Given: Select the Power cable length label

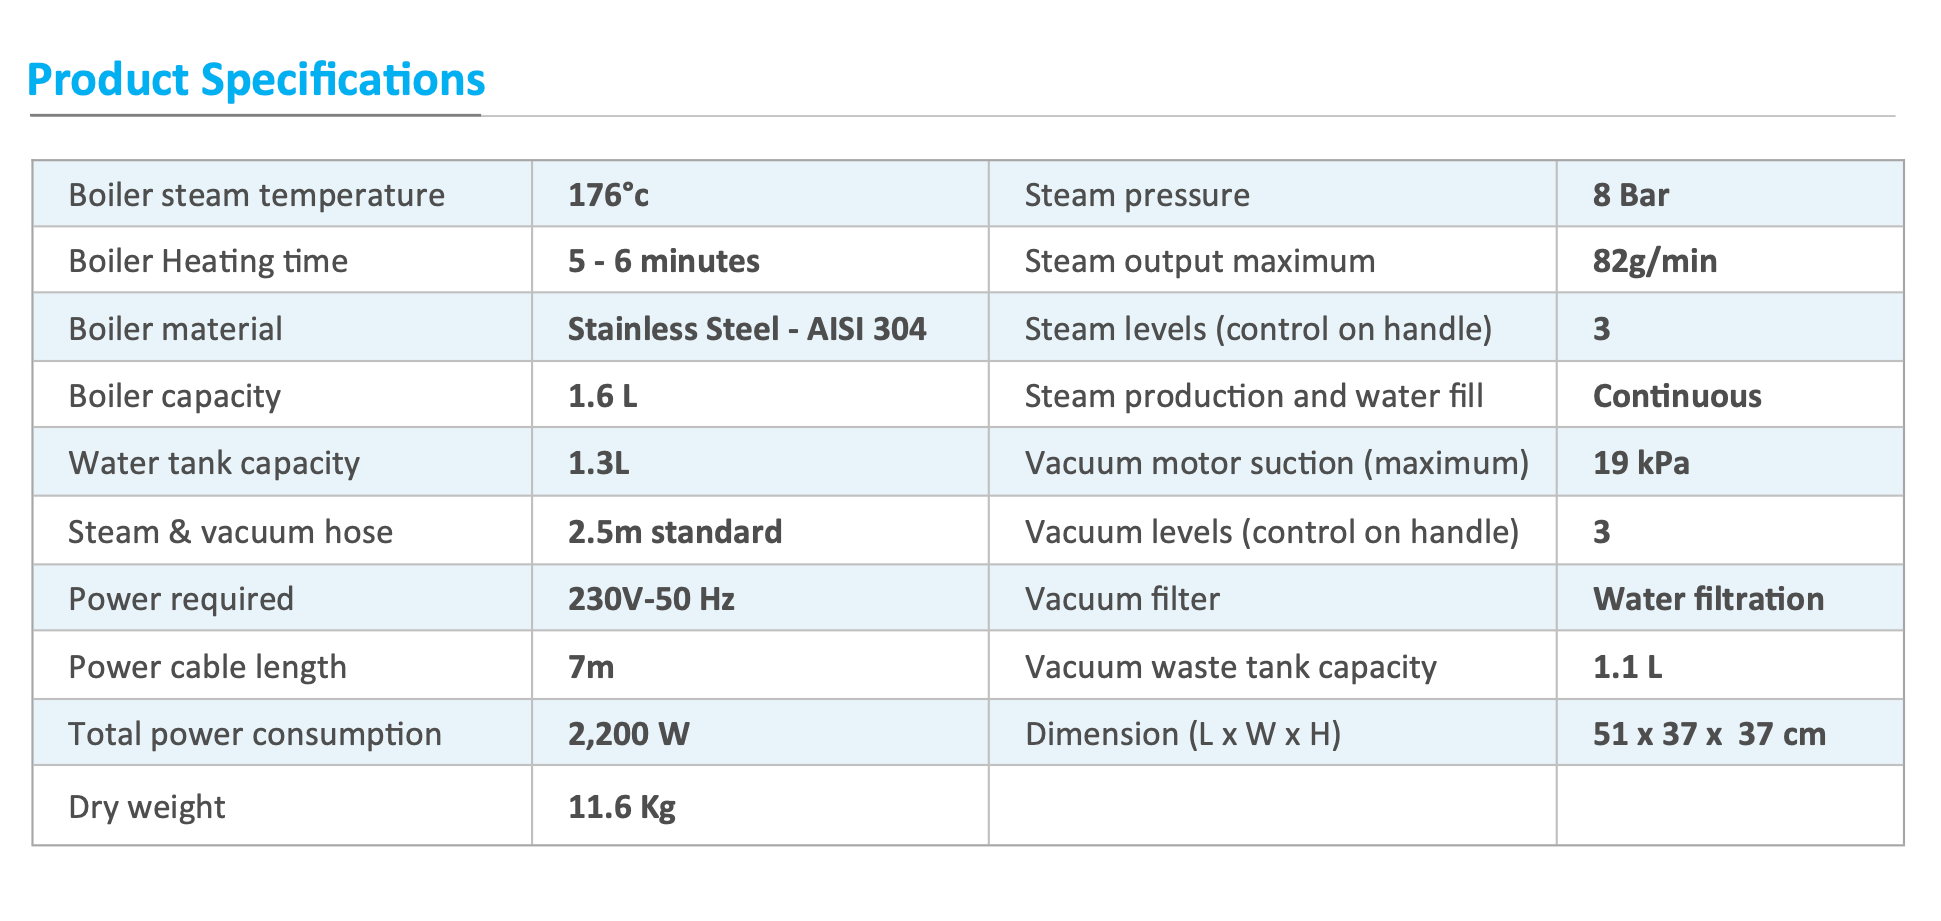Looking at the screenshot, I should coord(207,667).
